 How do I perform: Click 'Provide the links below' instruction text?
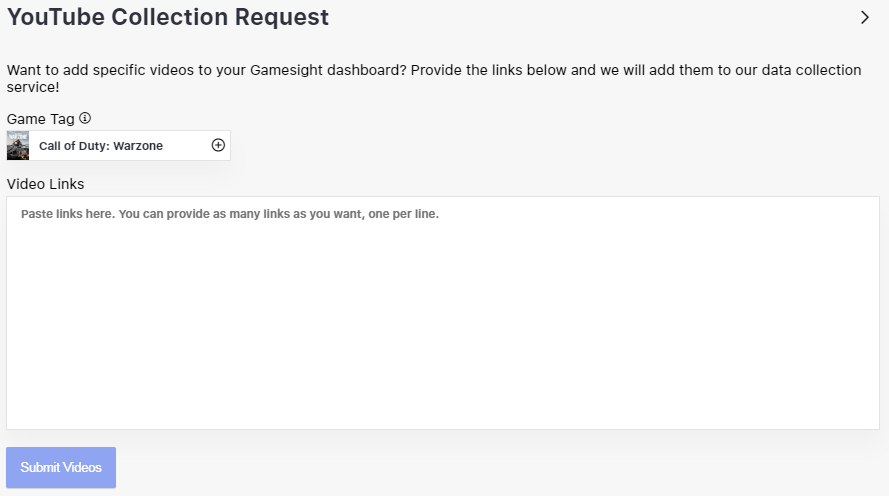[x=488, y=70]
